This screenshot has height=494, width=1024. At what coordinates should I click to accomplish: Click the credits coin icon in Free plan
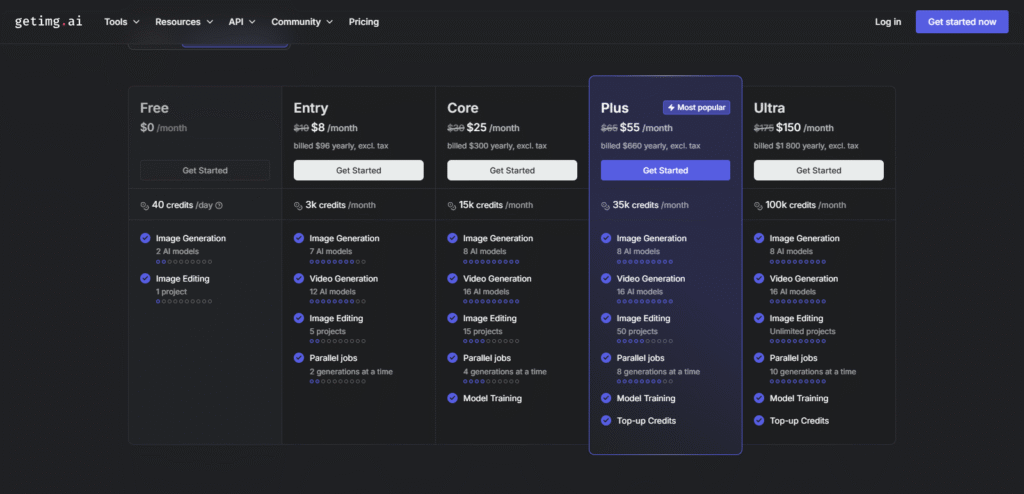point(145,205)
